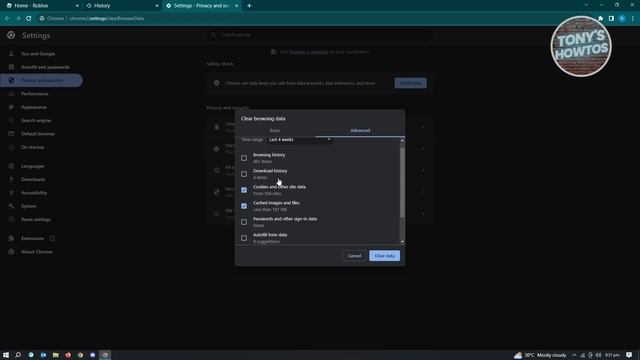Open the notification center icon
The width and height of the screenshot is (640, 360).
point(629,355)
